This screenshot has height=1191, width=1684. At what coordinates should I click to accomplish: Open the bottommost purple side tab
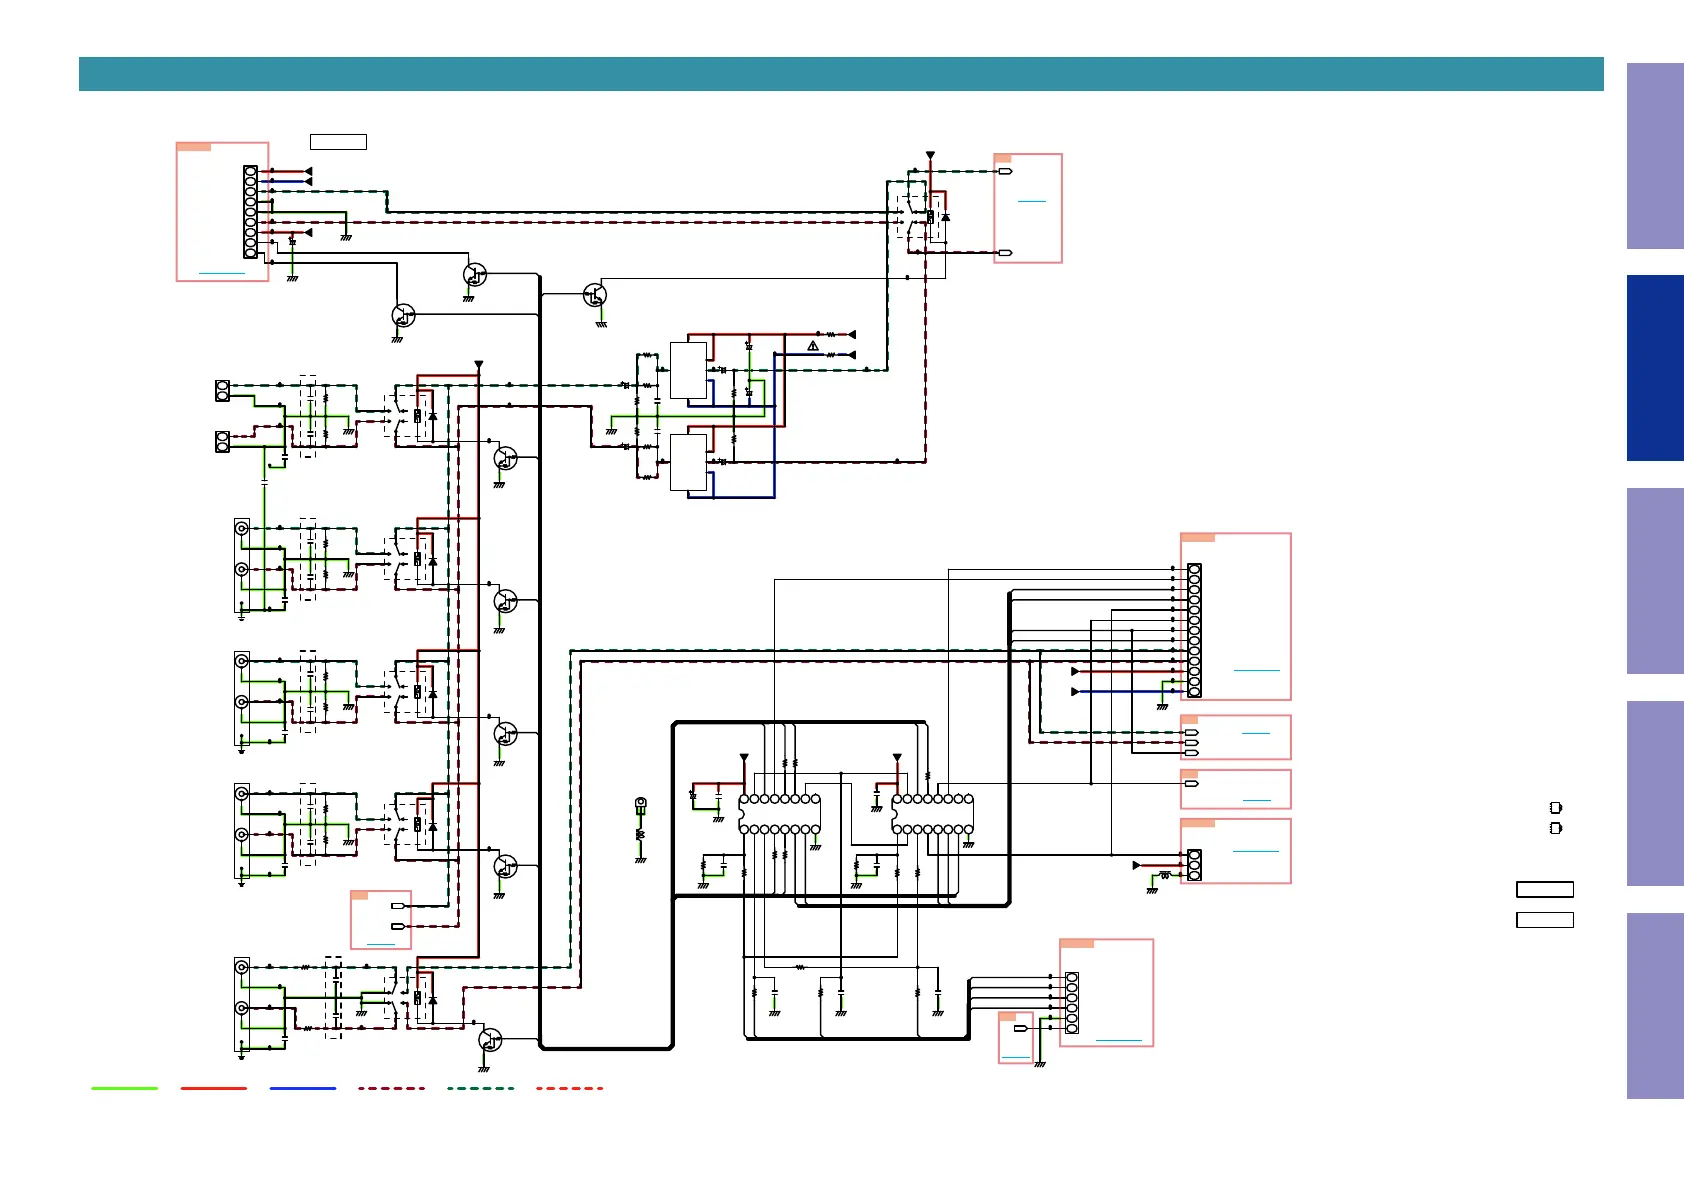pyautogui.click(x=1655, y=1006)
